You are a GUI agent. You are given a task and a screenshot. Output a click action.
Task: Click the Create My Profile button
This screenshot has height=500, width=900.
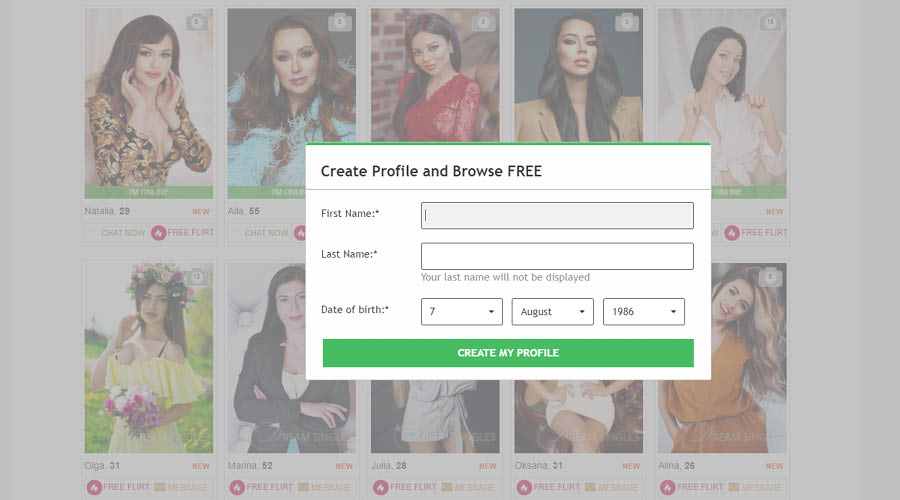coord(508,352)
